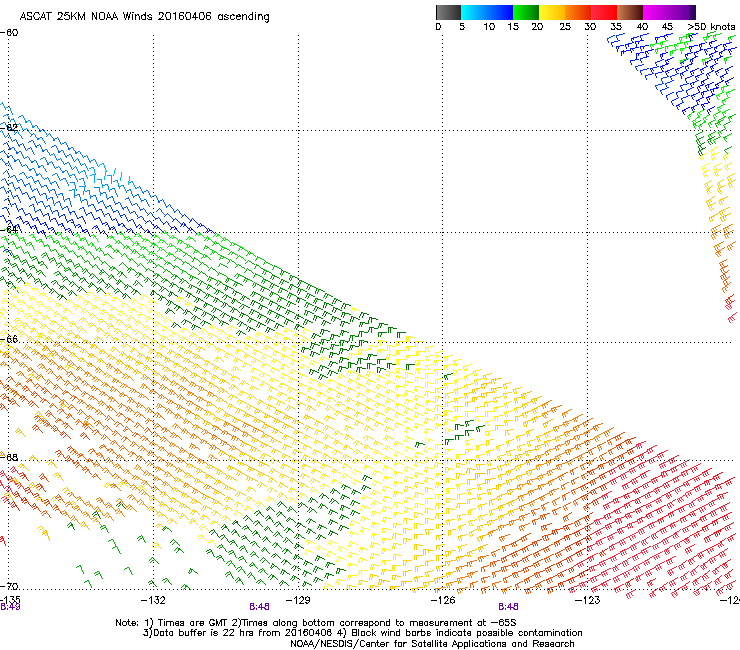Click the '-62' latitude label
The image size is (740, 650).
point(9,127)
